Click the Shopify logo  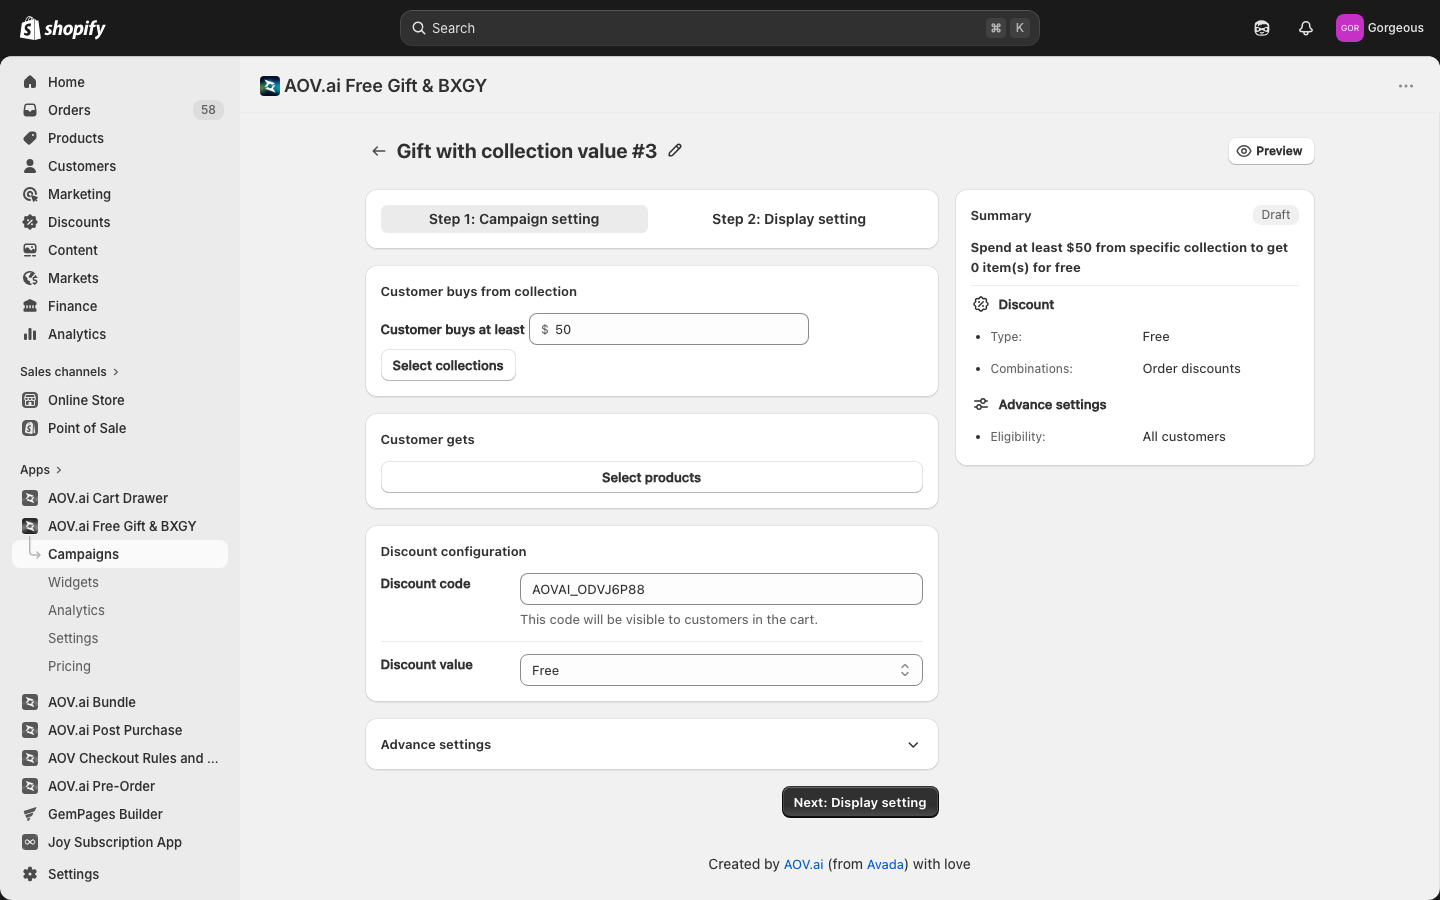pos(63,28)
